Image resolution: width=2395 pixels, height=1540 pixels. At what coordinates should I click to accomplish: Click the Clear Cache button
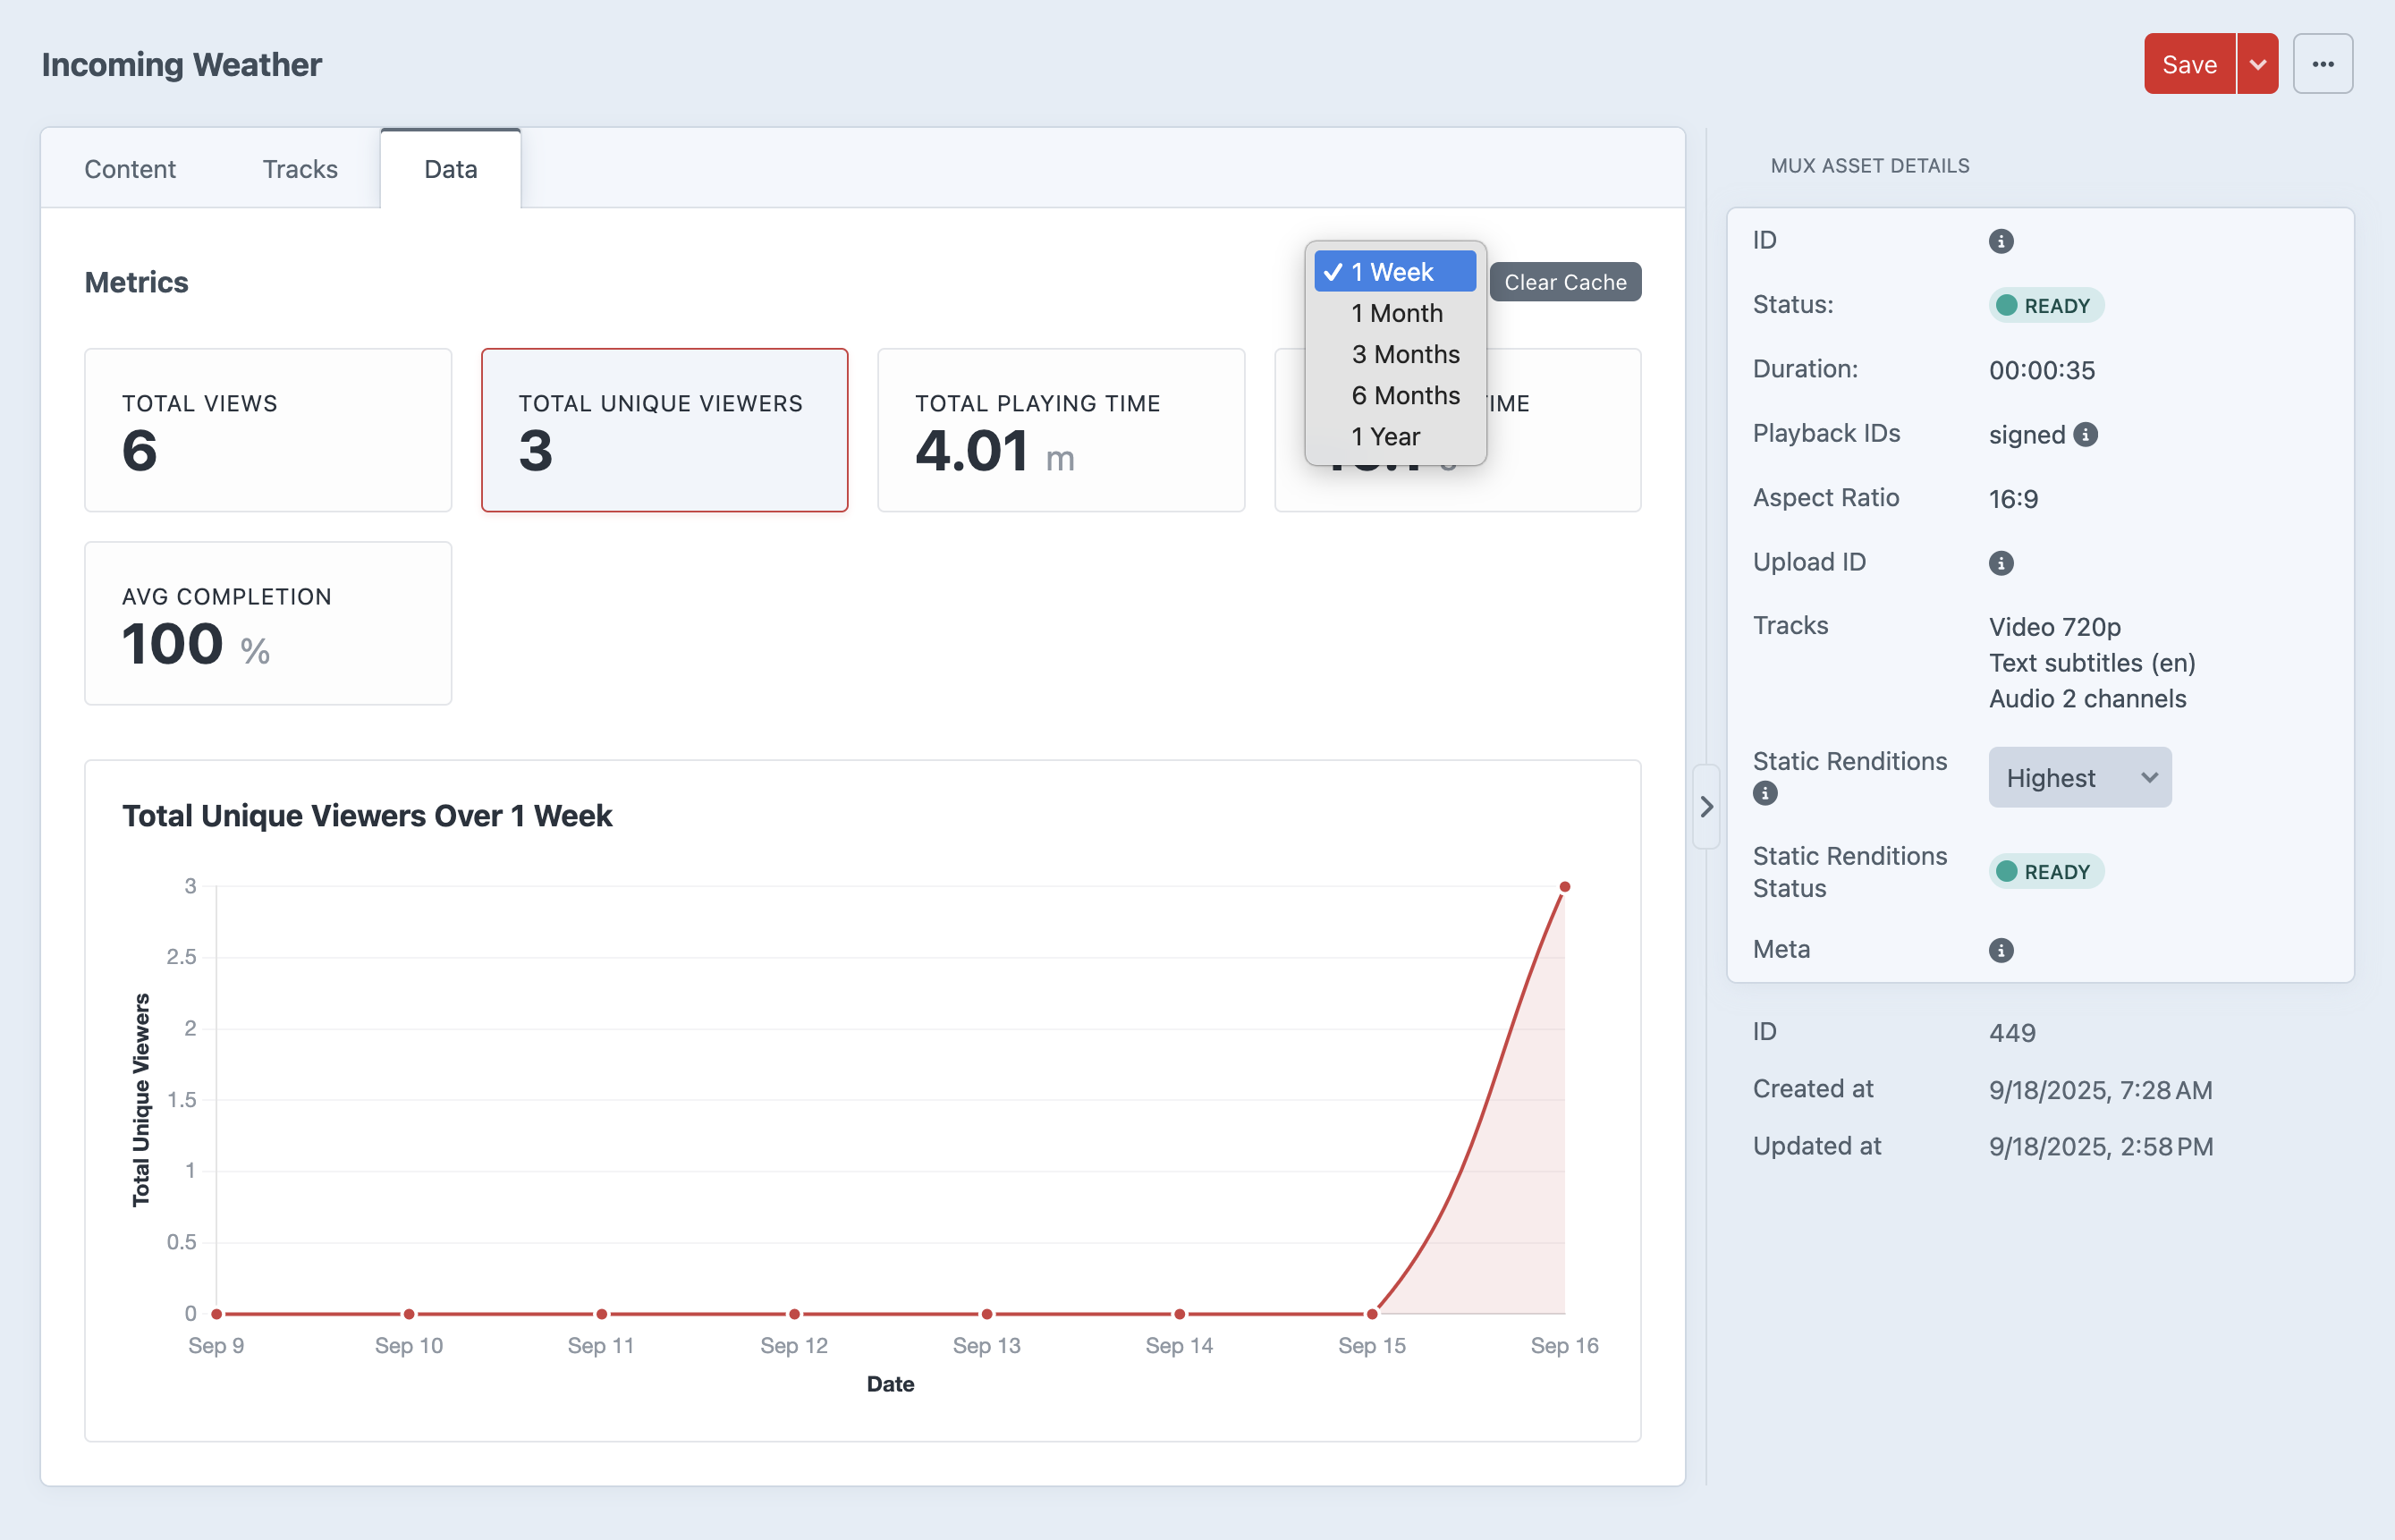point(1564,282)
